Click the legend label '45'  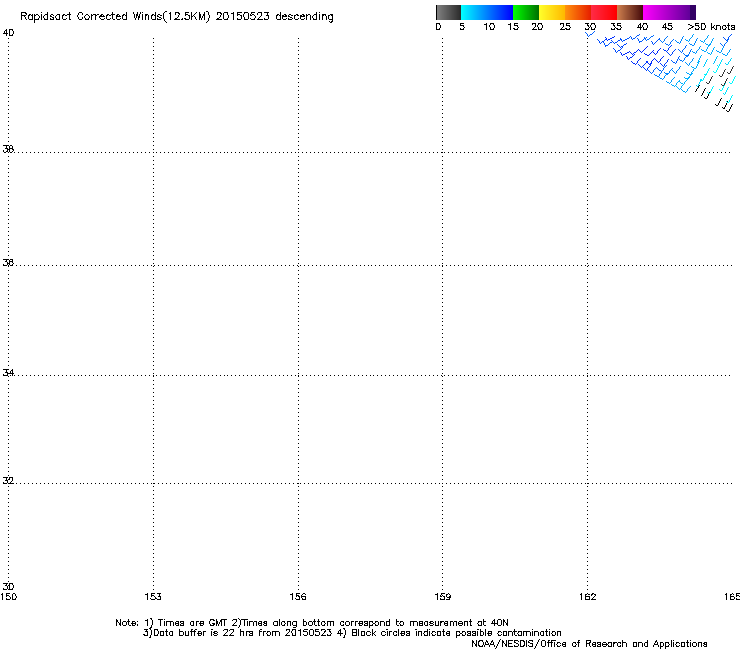667,27
